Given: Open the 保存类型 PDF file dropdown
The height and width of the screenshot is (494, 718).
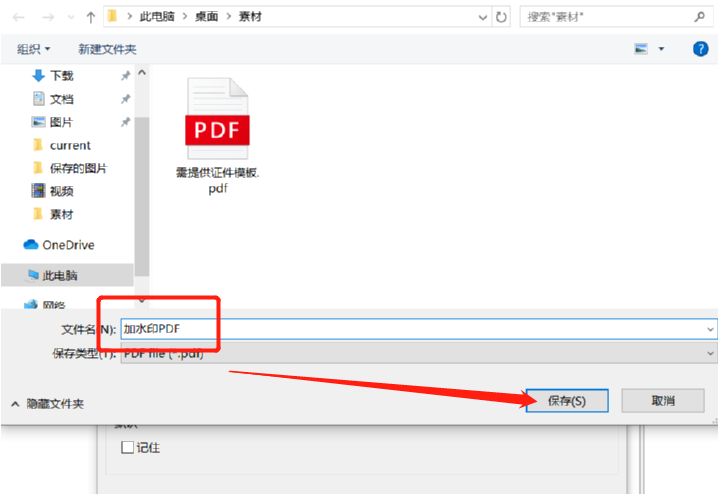Looking at the screenshot, I should pos(418,353).
